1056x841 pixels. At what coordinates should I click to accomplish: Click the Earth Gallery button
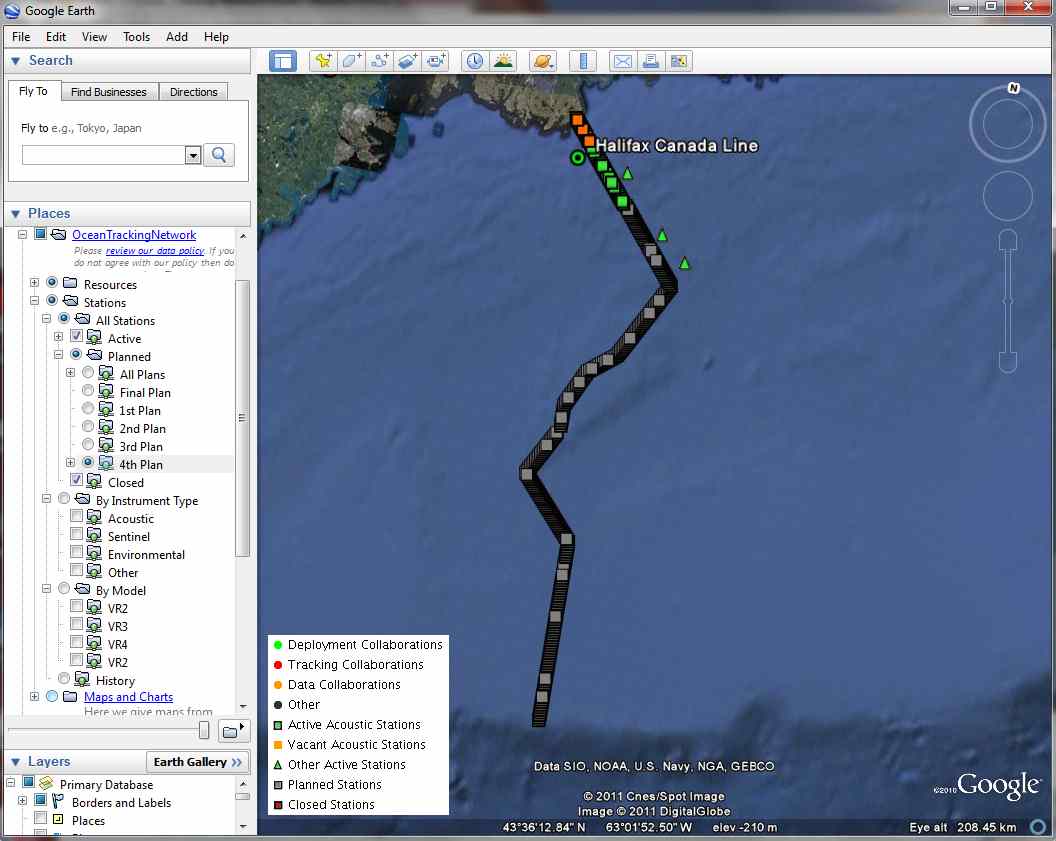tap(197, 762)
